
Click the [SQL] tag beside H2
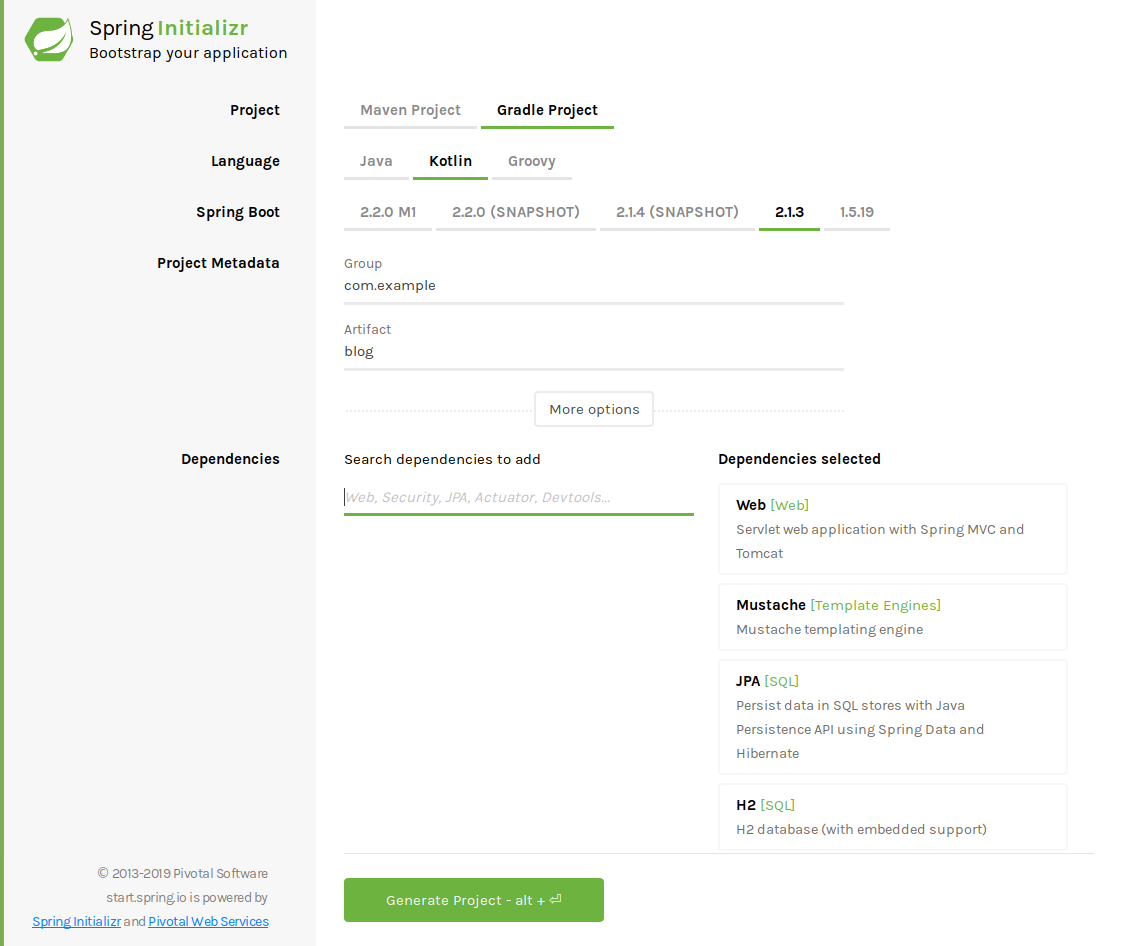tap(777, 805)
